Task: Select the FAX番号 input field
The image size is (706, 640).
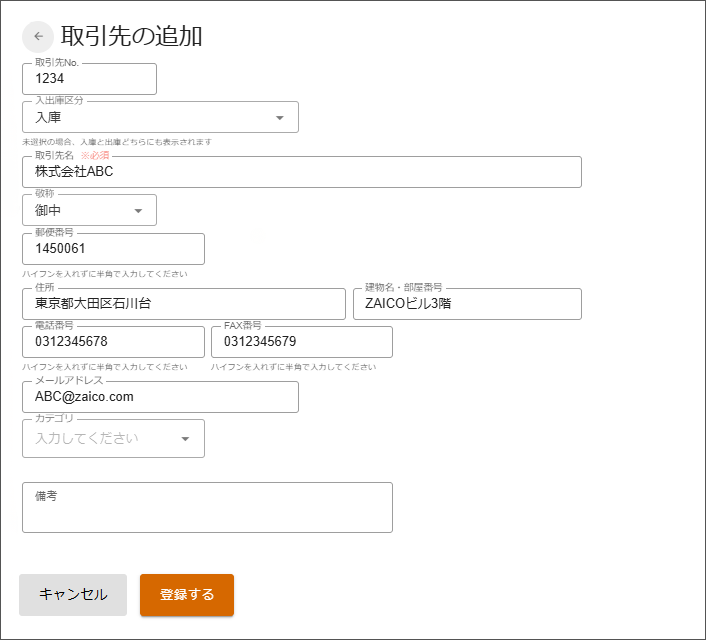Action: tap(302, 342)
